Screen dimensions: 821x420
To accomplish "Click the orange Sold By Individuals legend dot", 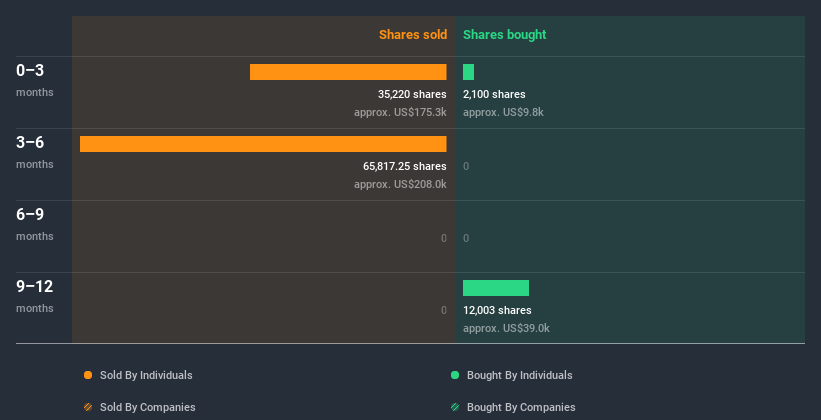I will [x=88, y=375].
